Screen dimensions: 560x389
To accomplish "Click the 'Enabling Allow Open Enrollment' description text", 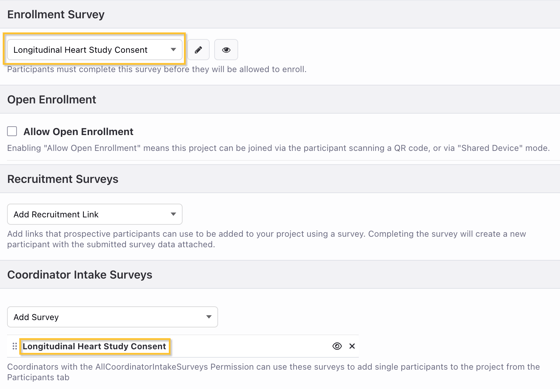I will [278, 148].
